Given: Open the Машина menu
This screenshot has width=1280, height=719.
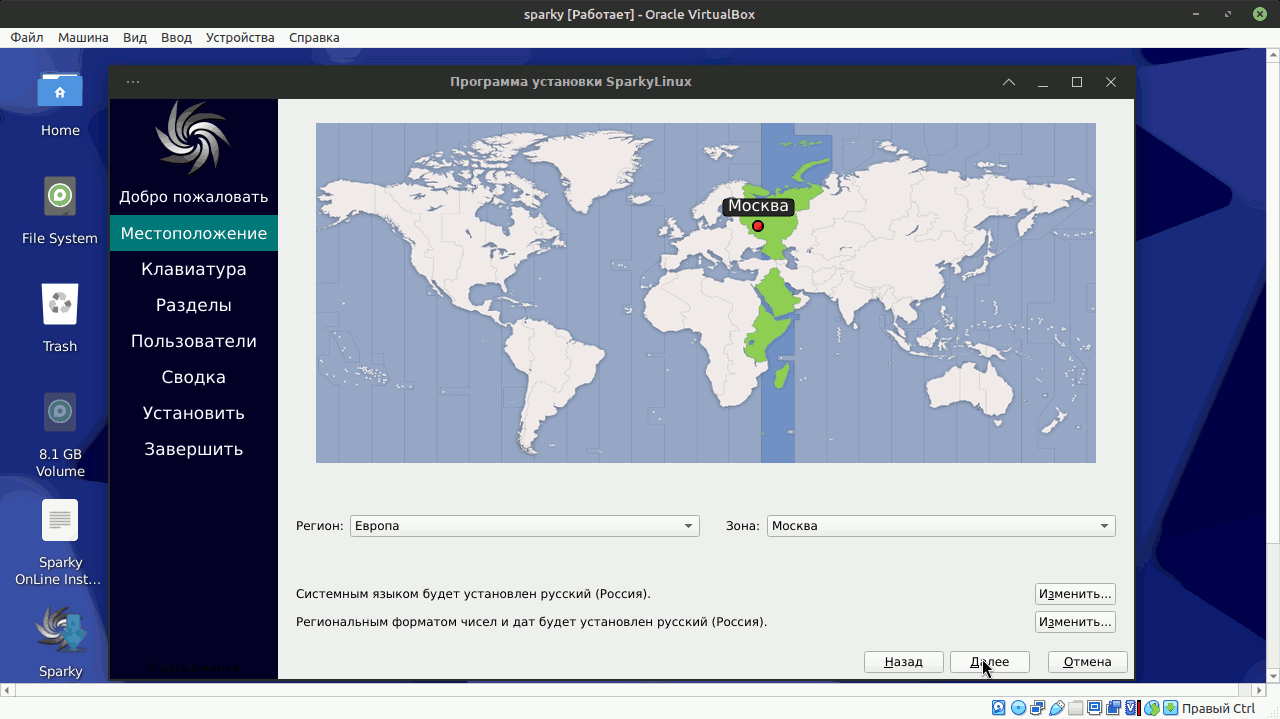Looking at the screenshot, I should pos(83,38).
